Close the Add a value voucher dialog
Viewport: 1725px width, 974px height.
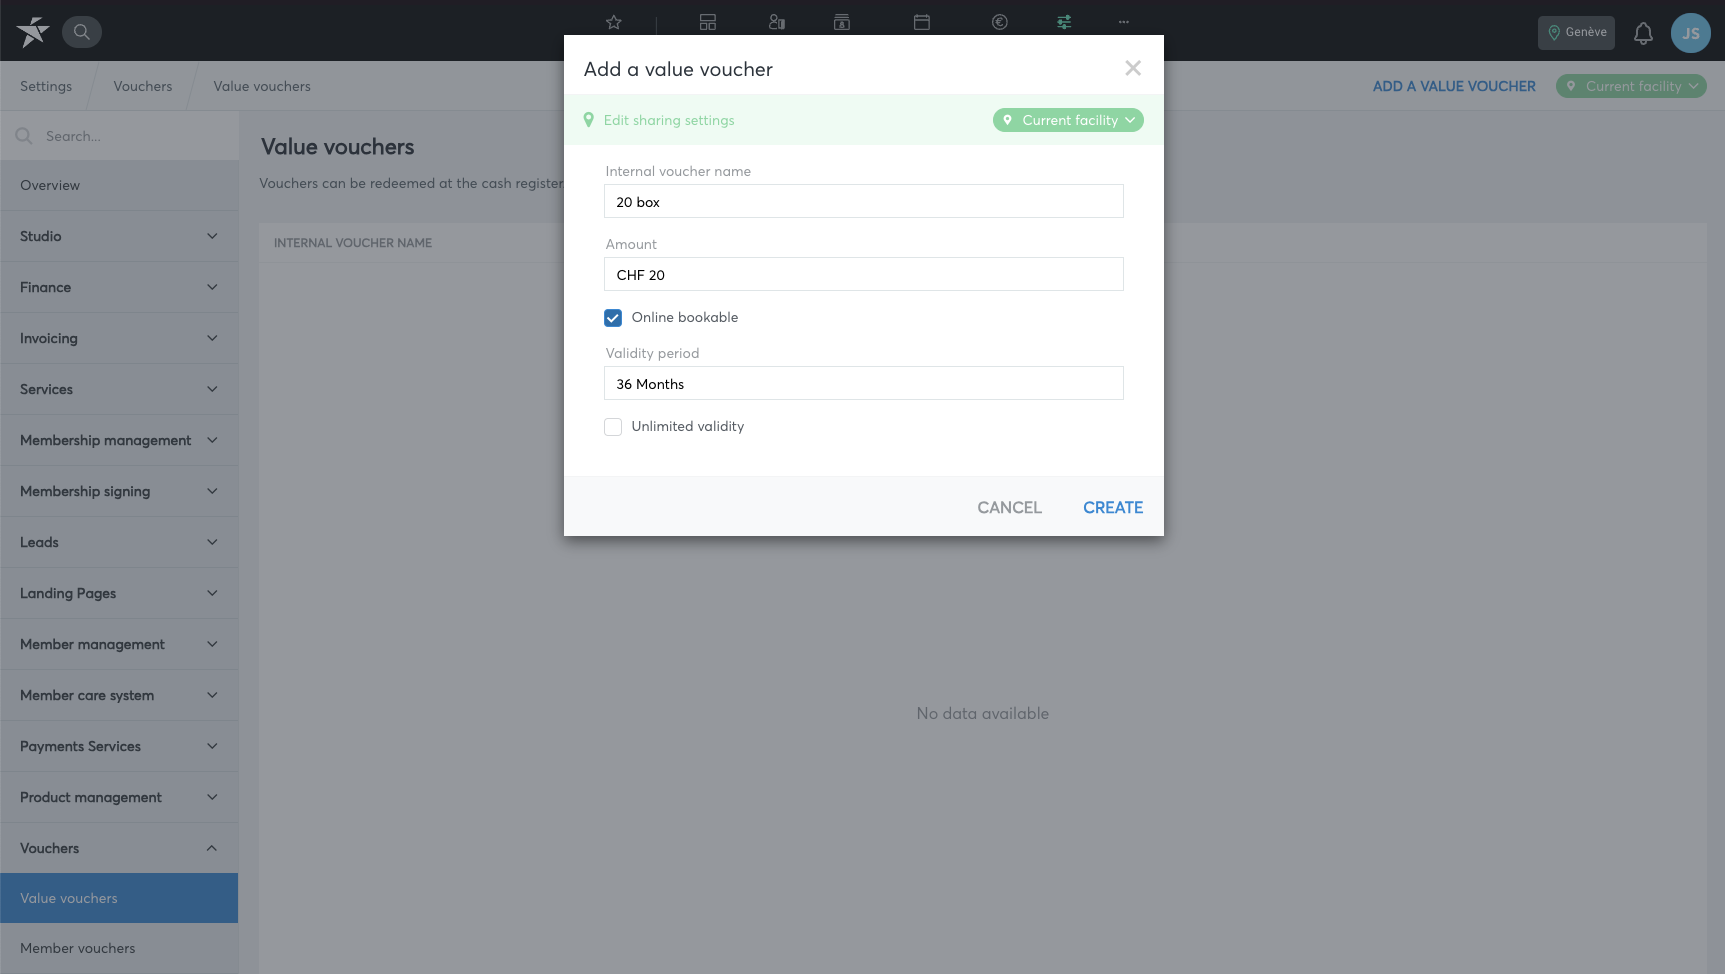point(1133,68)
